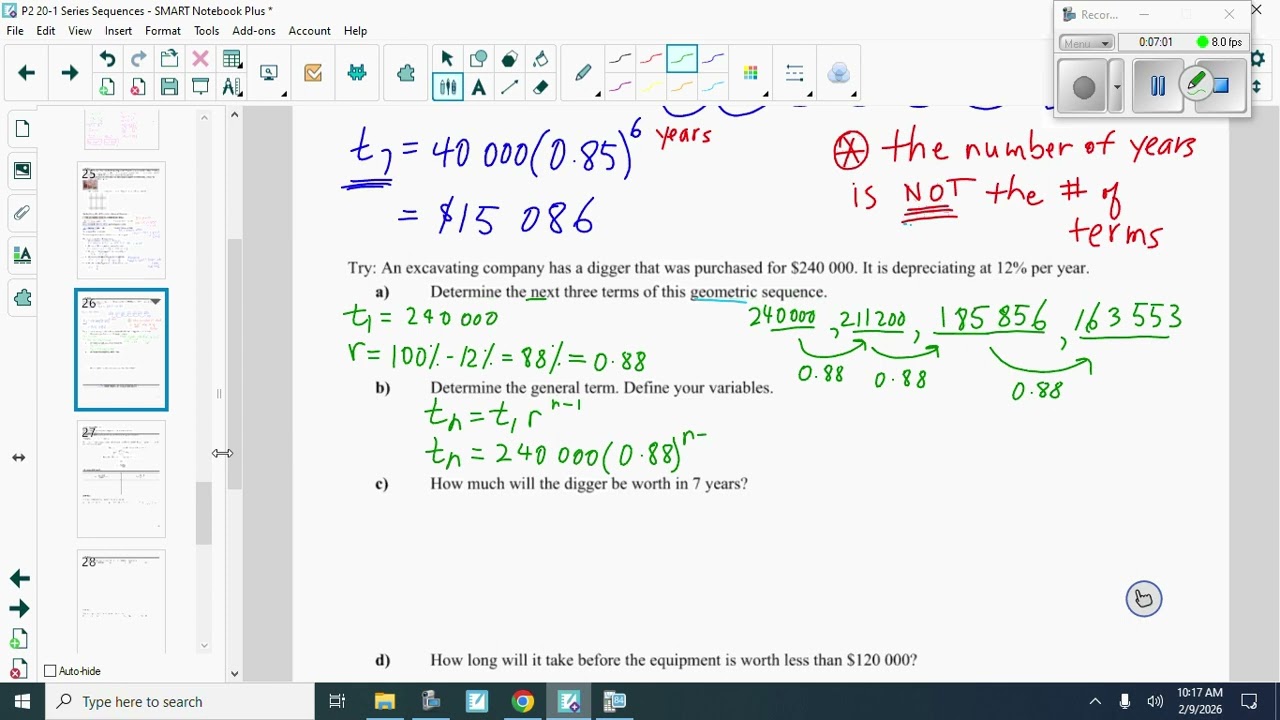This screenshot has width=1280, height=720.
Task: Open the color palette dropdown
Action: point(751,73)
